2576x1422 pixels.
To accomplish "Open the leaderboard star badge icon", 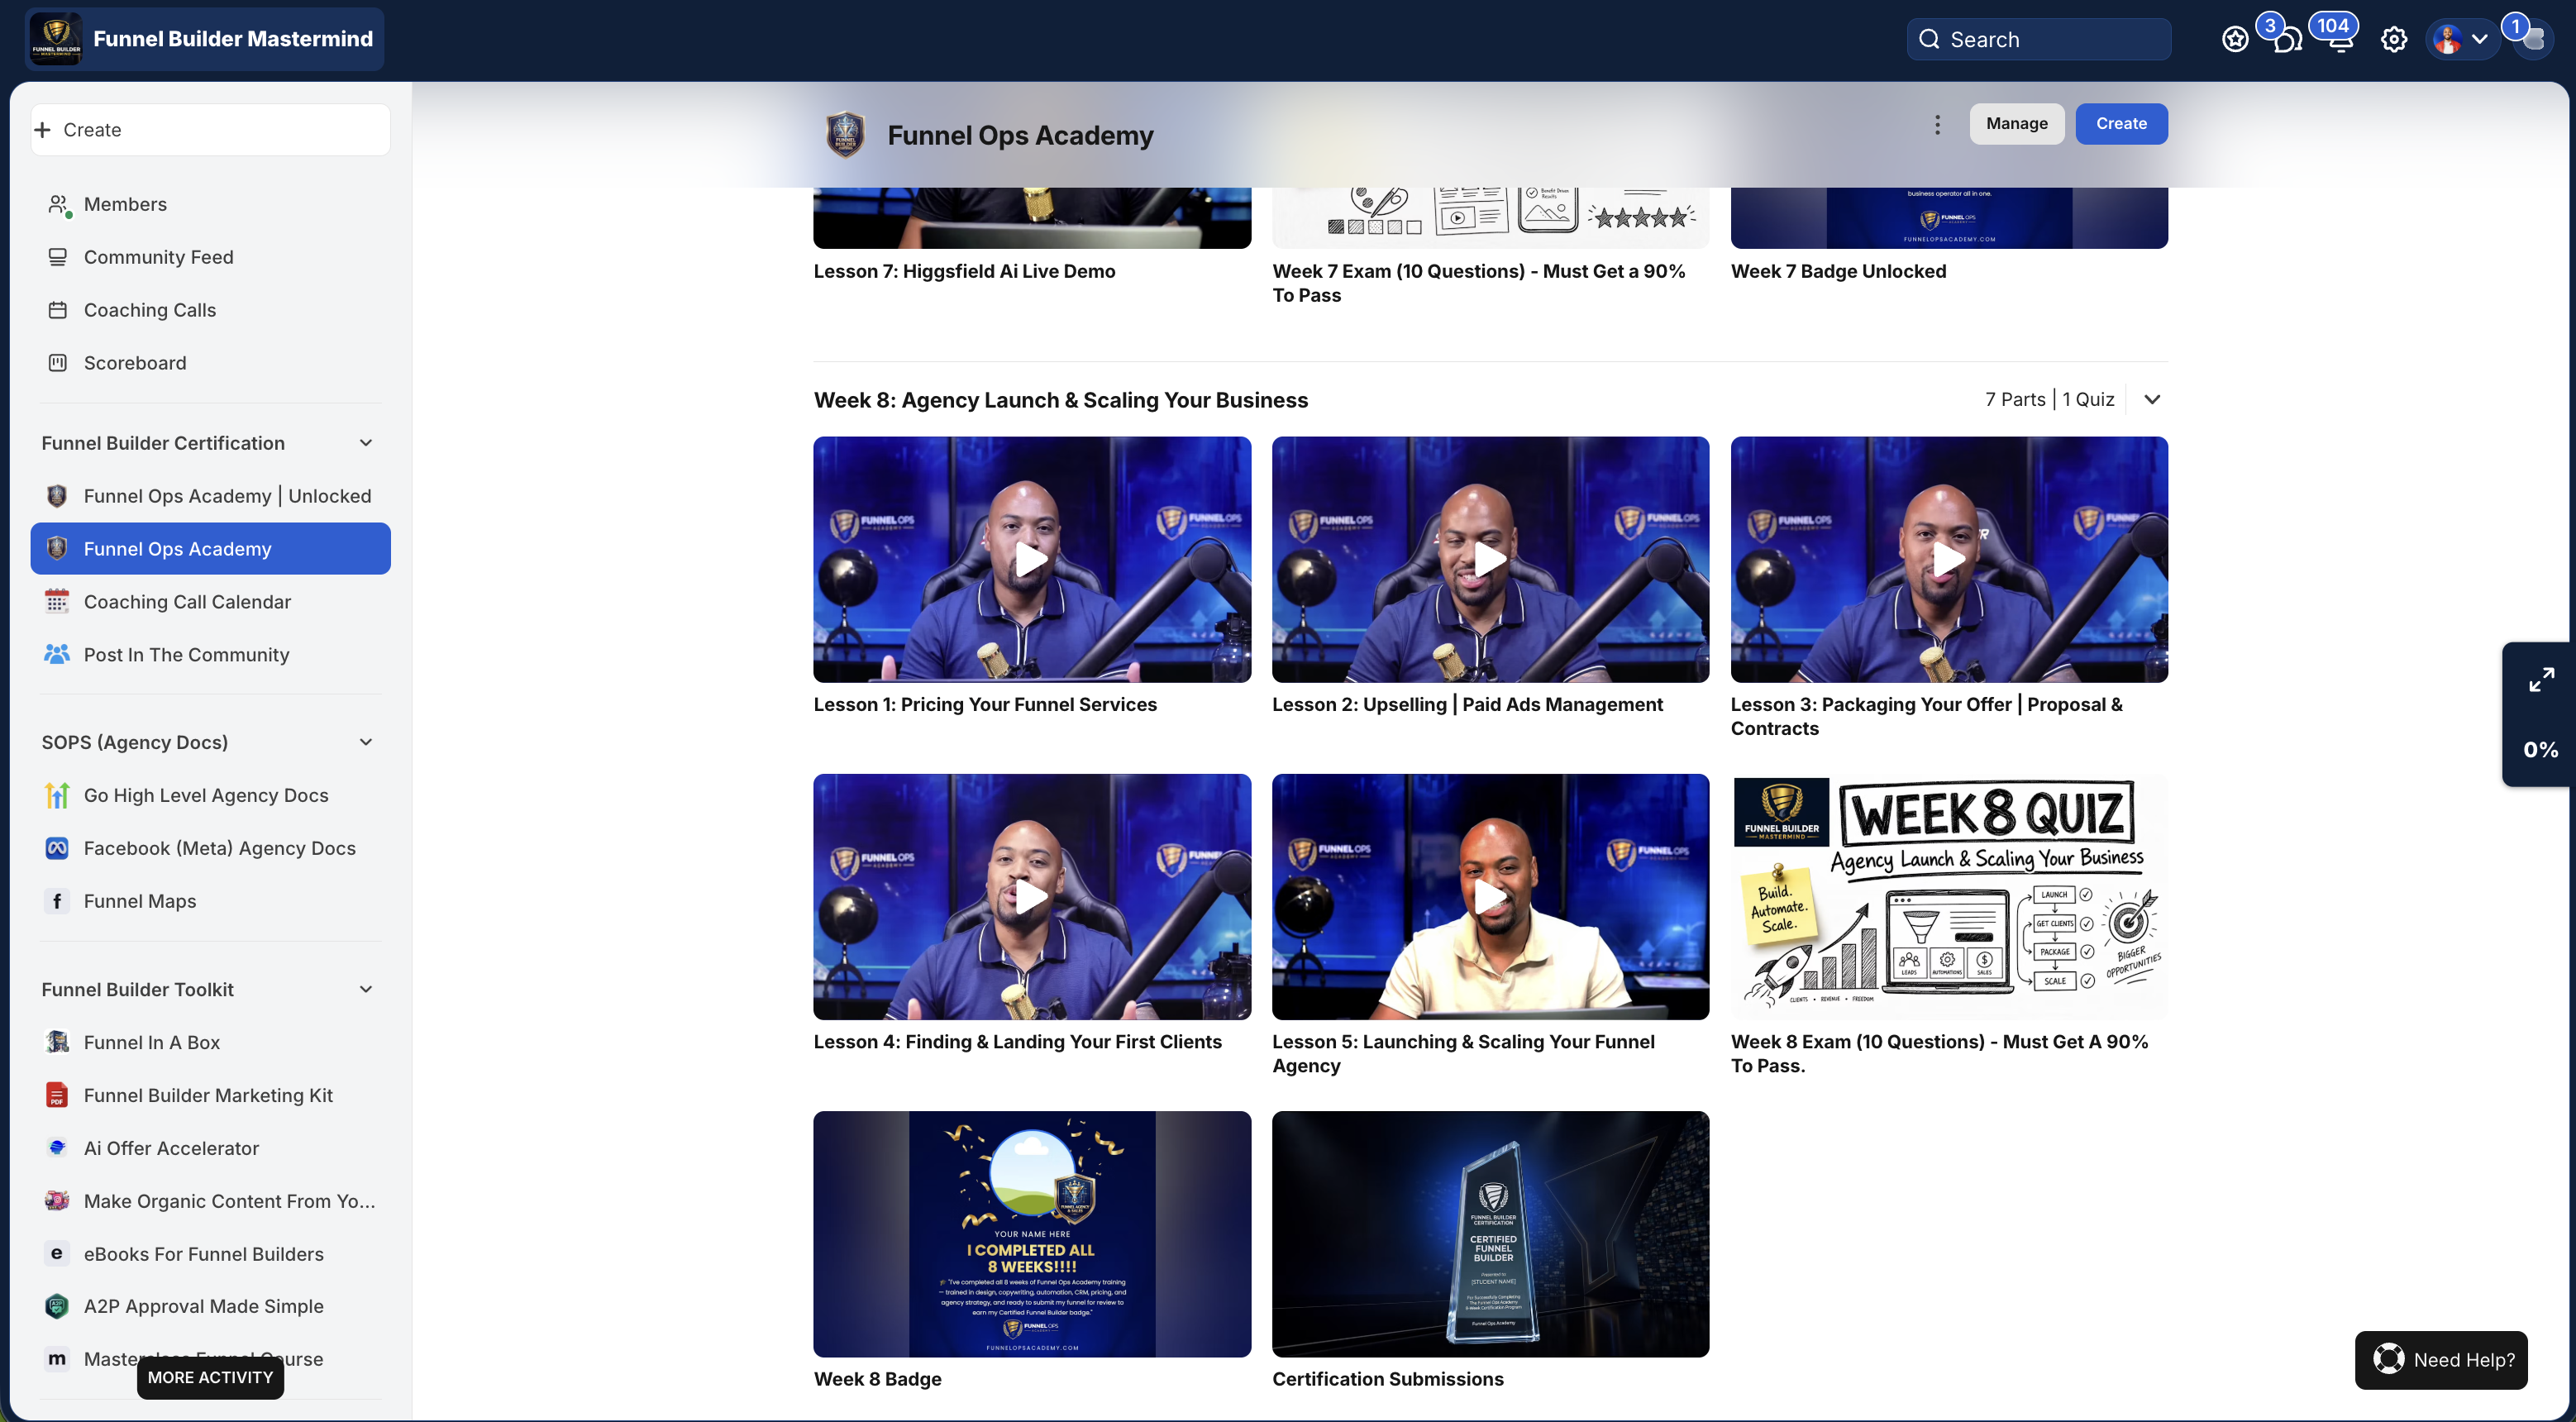I will 2235,40.
